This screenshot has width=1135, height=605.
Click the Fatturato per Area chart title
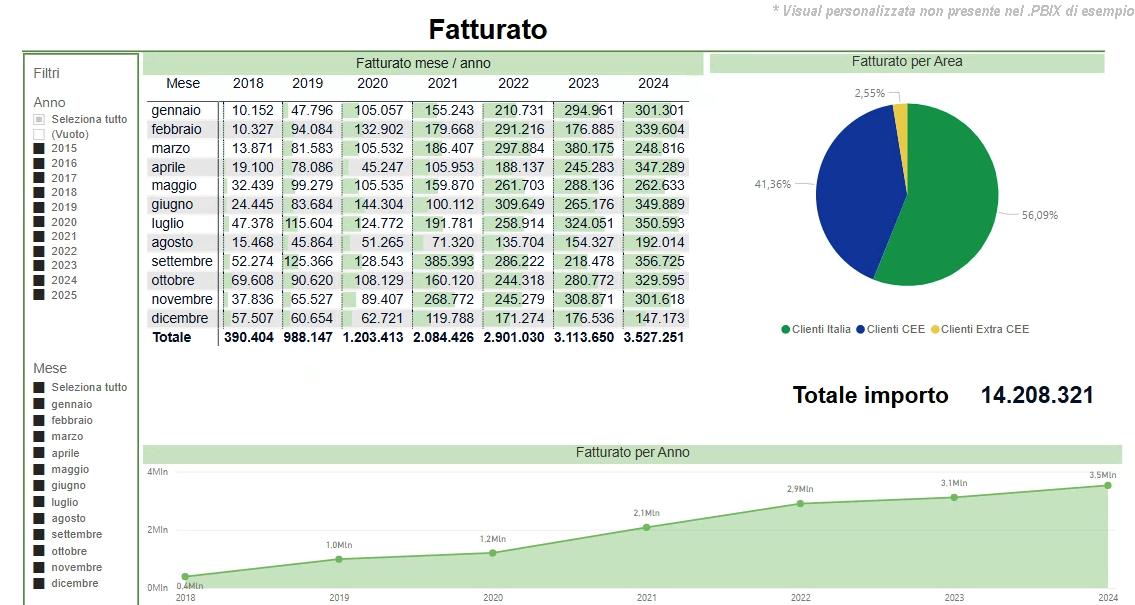point(907,62)
